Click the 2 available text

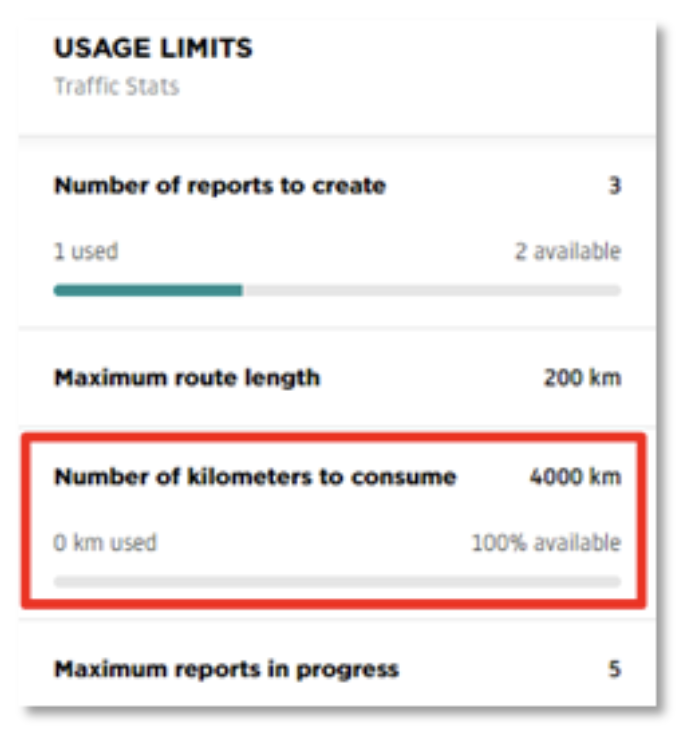pyautogui.click(x=568, y=251)
